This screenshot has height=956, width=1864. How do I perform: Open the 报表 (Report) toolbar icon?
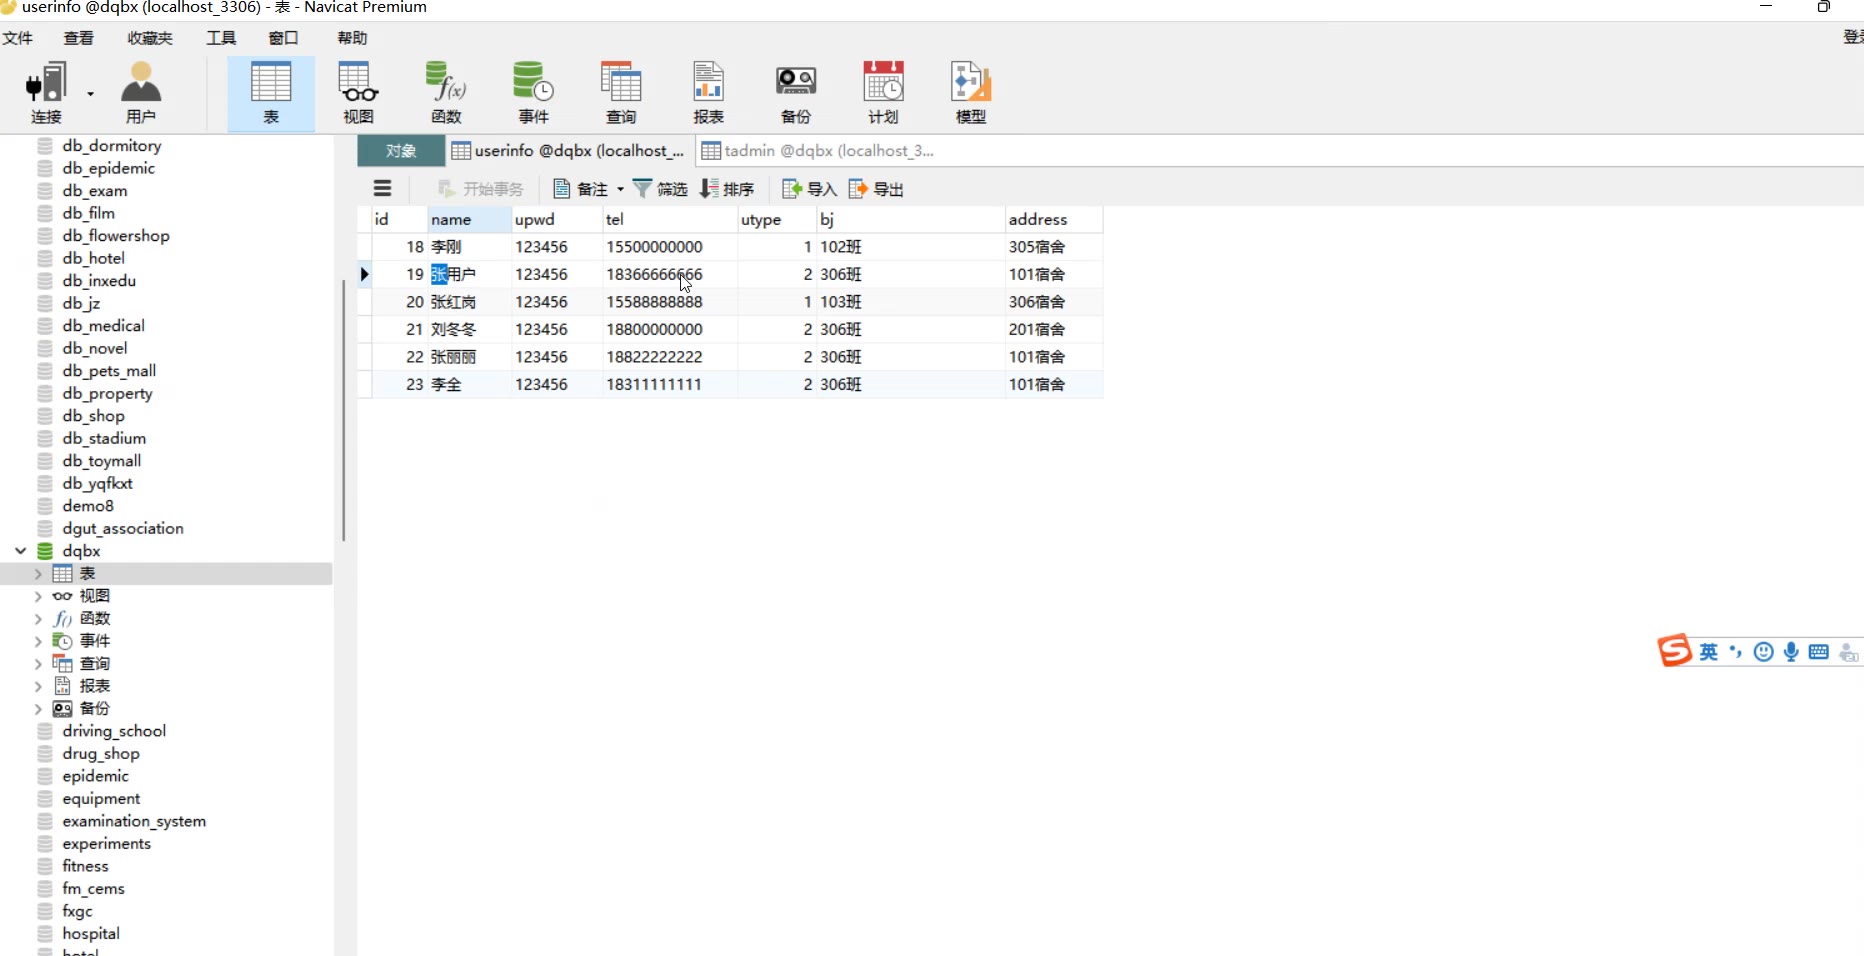[708, 93]
